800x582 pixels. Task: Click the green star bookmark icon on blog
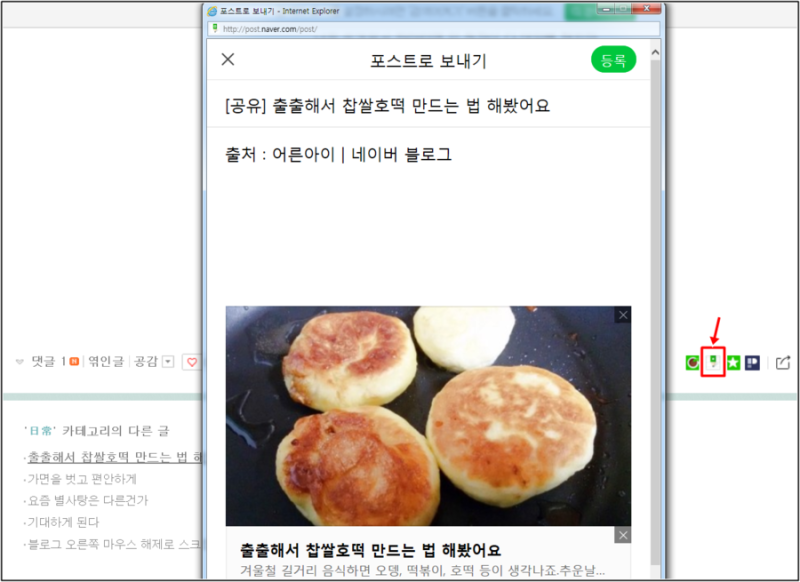click(733, 363)
